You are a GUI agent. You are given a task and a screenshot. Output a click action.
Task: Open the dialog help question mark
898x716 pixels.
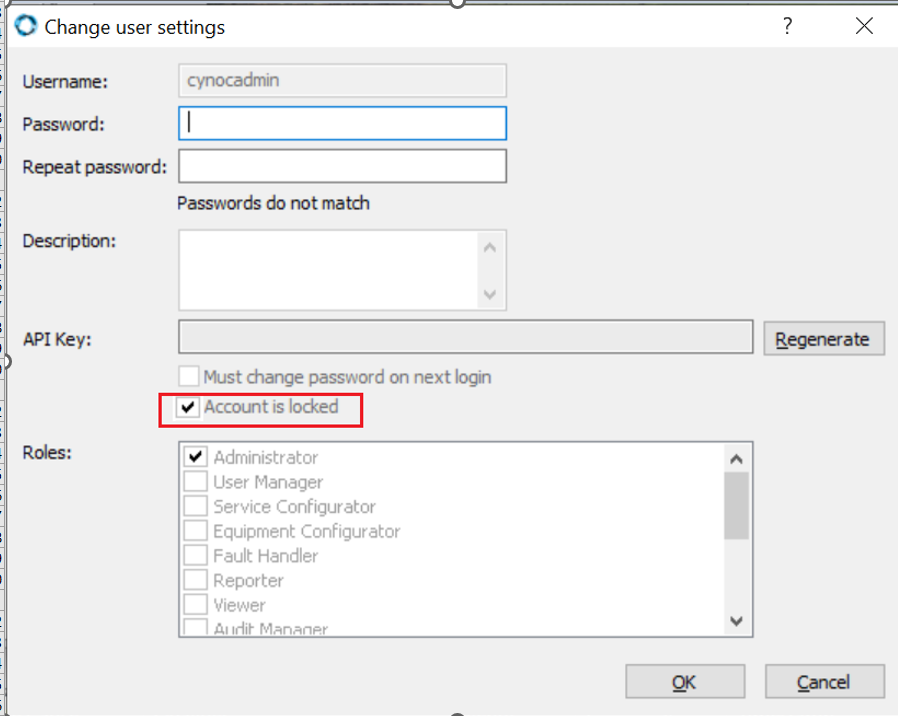[787, 26]
